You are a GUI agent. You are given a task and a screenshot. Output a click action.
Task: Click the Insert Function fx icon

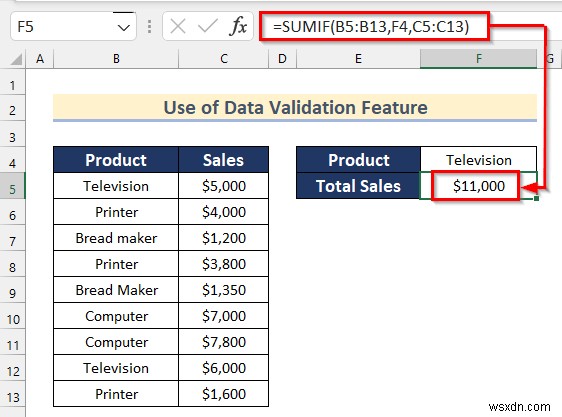pos(238,27)
